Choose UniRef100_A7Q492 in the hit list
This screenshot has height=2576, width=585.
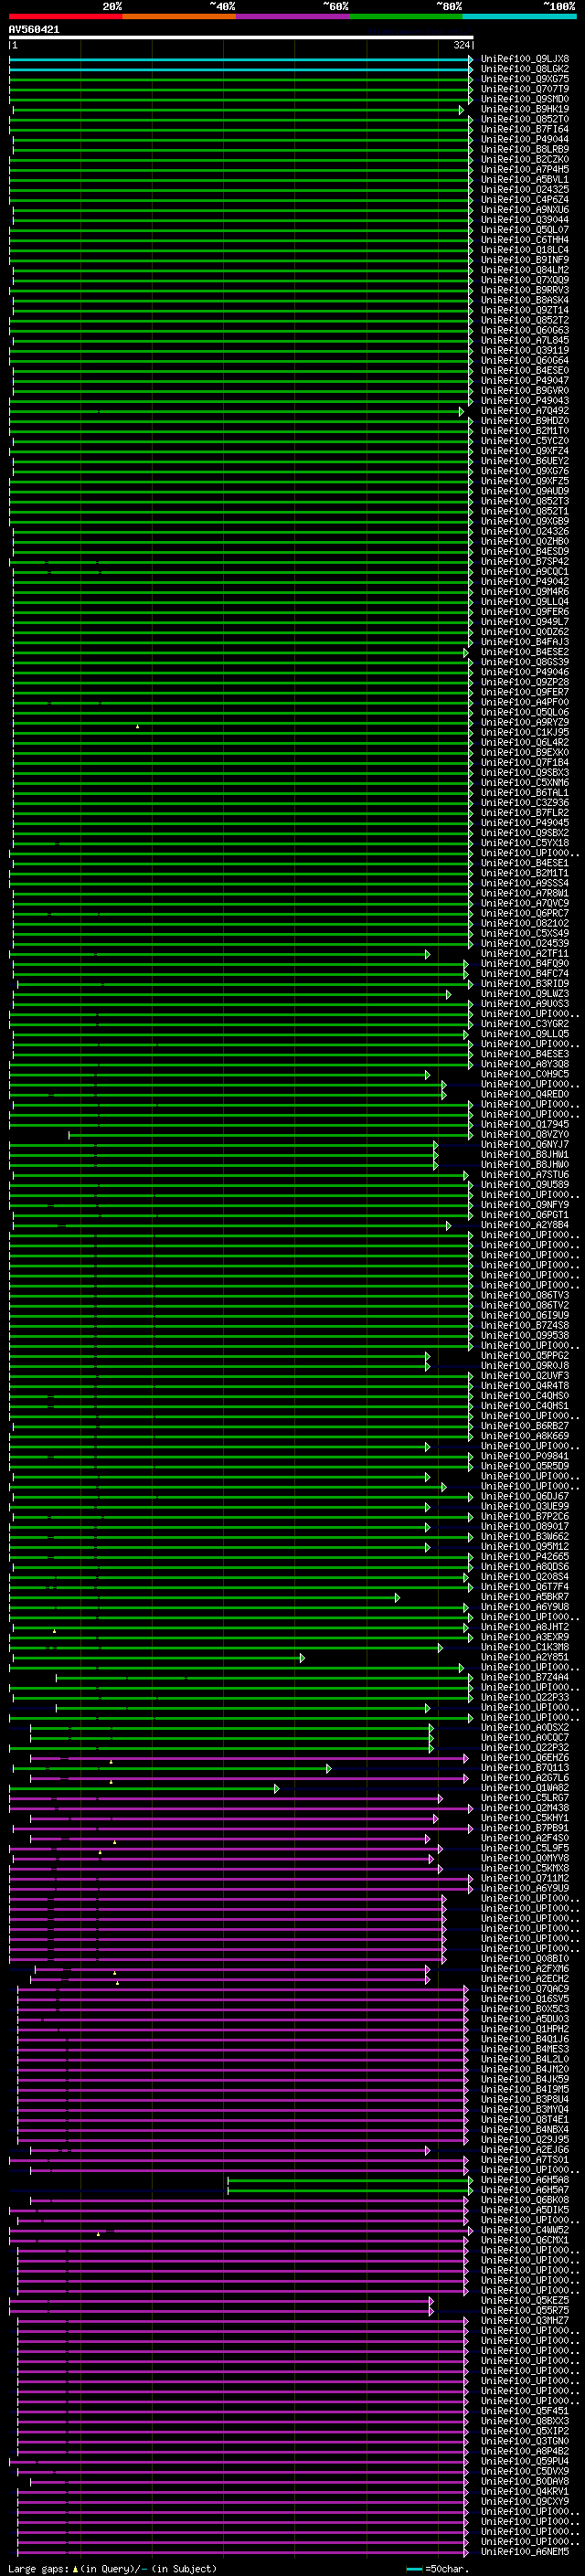525,411
